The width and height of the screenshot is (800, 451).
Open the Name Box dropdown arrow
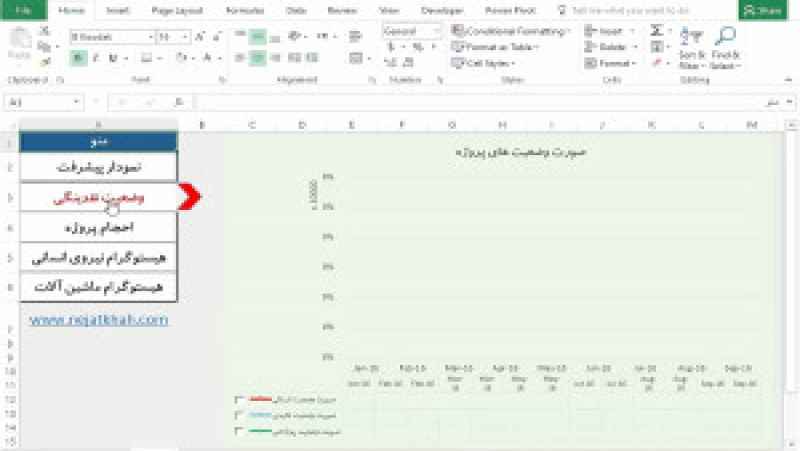77,102
